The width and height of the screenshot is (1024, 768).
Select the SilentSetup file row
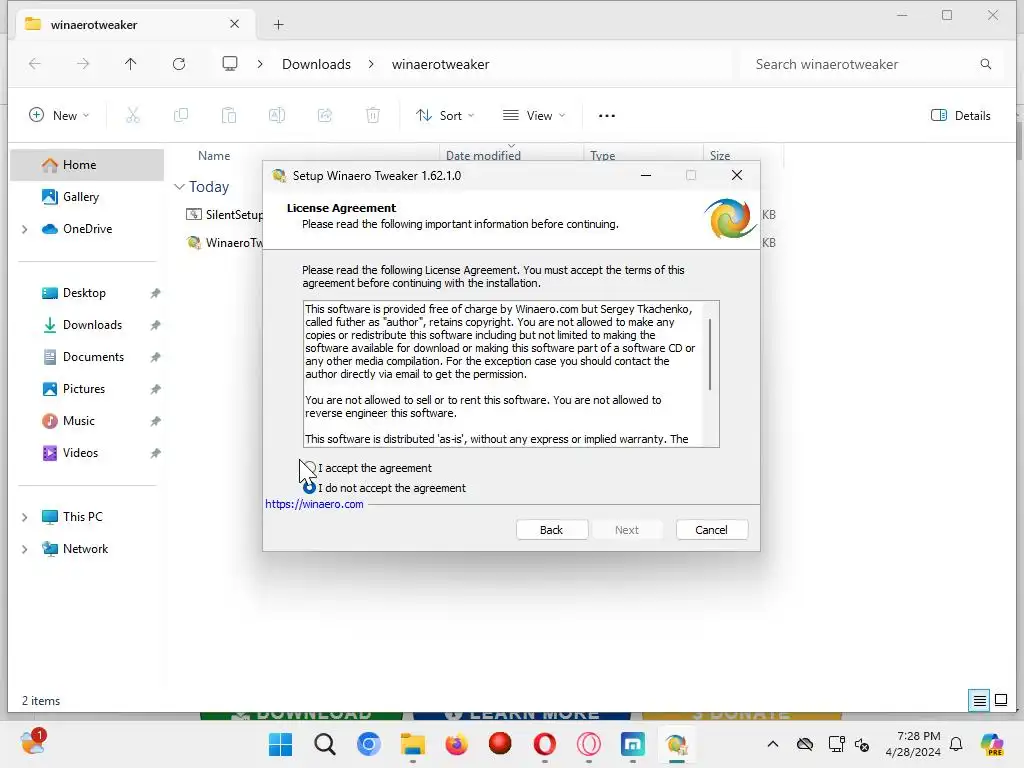(224, 214)
